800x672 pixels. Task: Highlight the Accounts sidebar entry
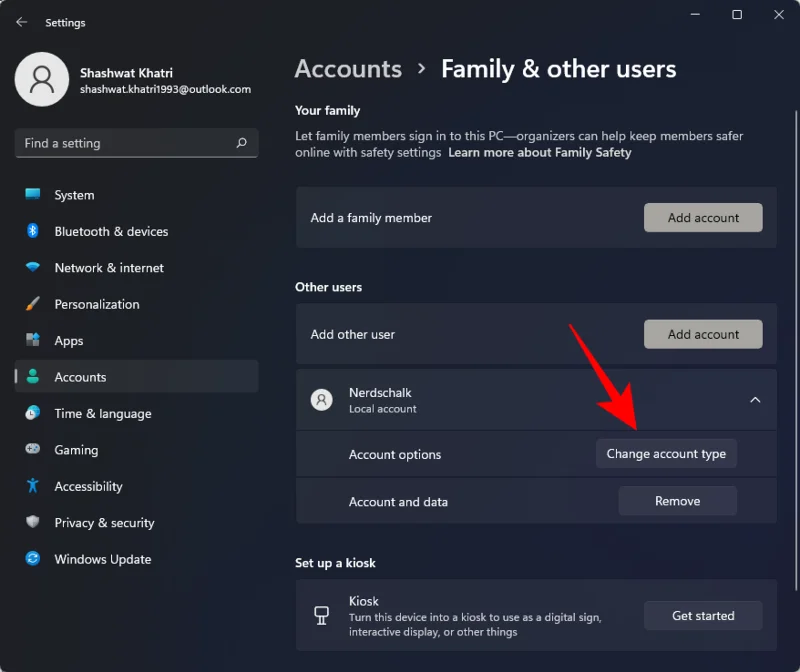click(x=82, y=377)
